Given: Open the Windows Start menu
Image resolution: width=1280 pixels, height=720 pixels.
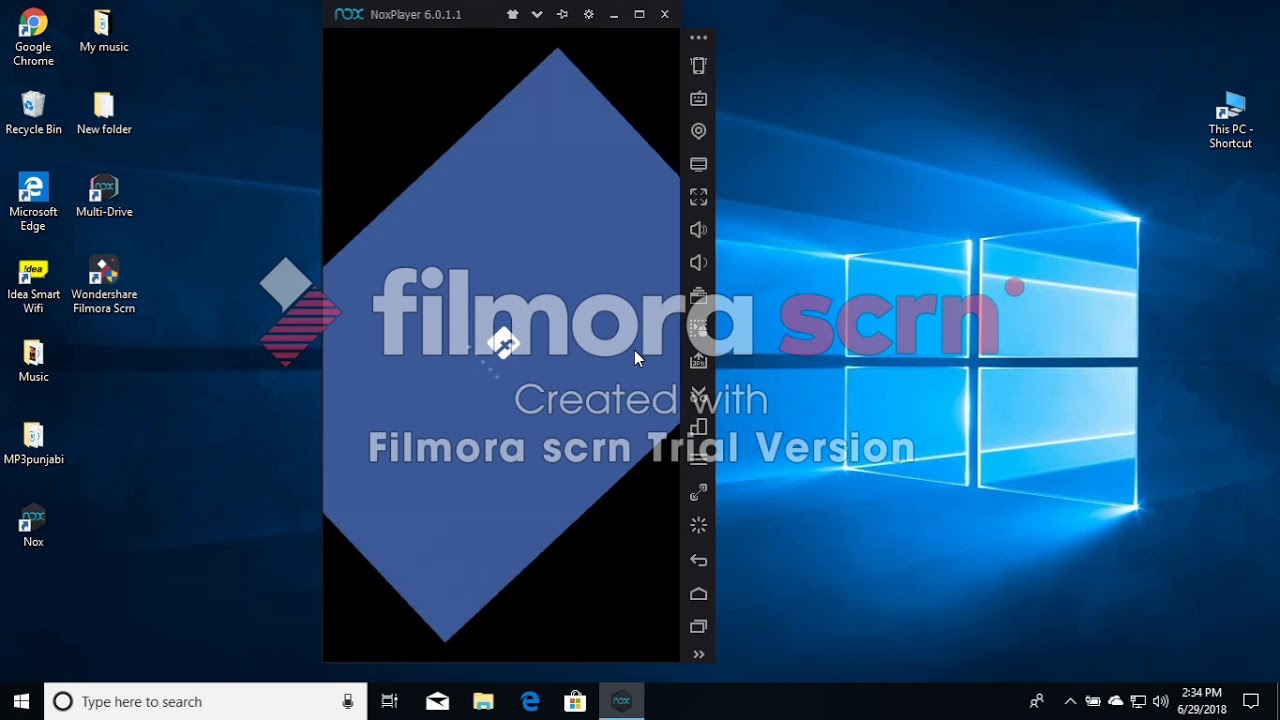Looking at the screenshot, I should pyautogui.click(x=22, y=701).
